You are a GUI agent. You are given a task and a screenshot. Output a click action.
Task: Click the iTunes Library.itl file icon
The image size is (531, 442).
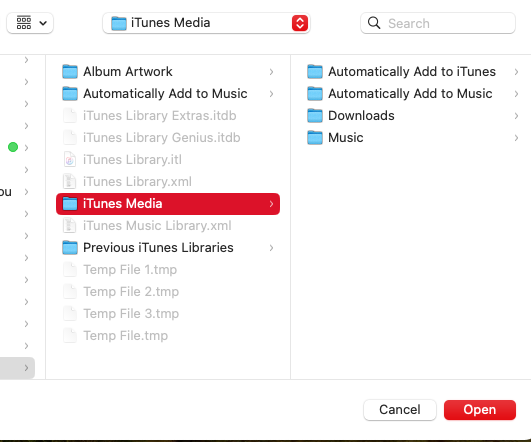[x=70, y=160]
